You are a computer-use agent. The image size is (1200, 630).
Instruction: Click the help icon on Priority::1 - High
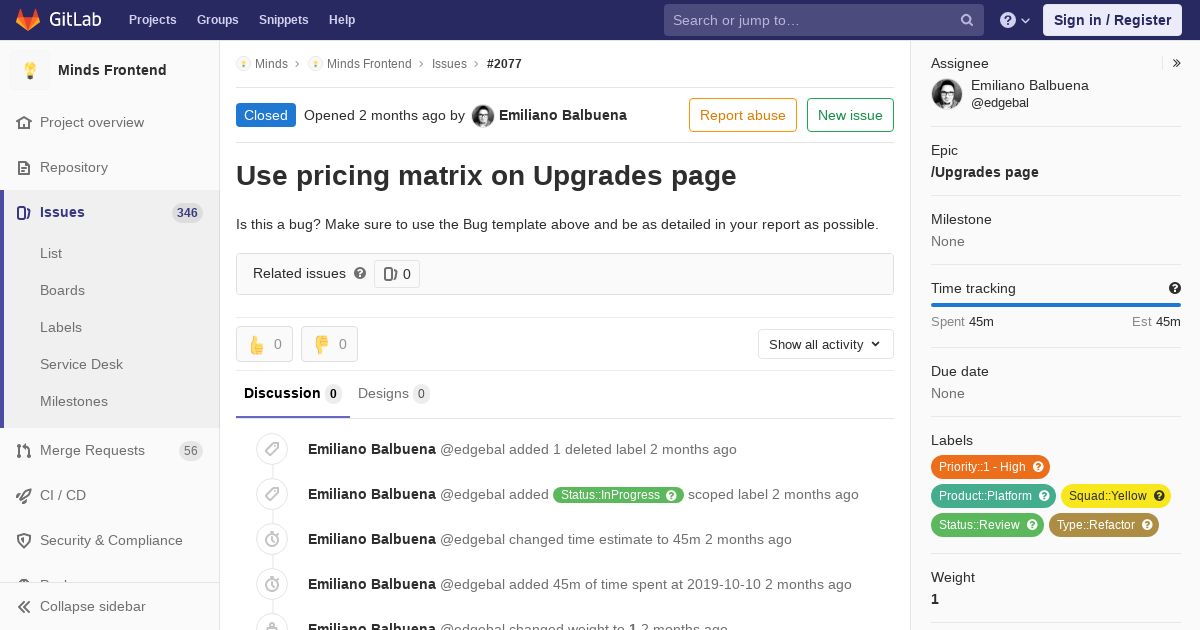tap(1038, 467)
